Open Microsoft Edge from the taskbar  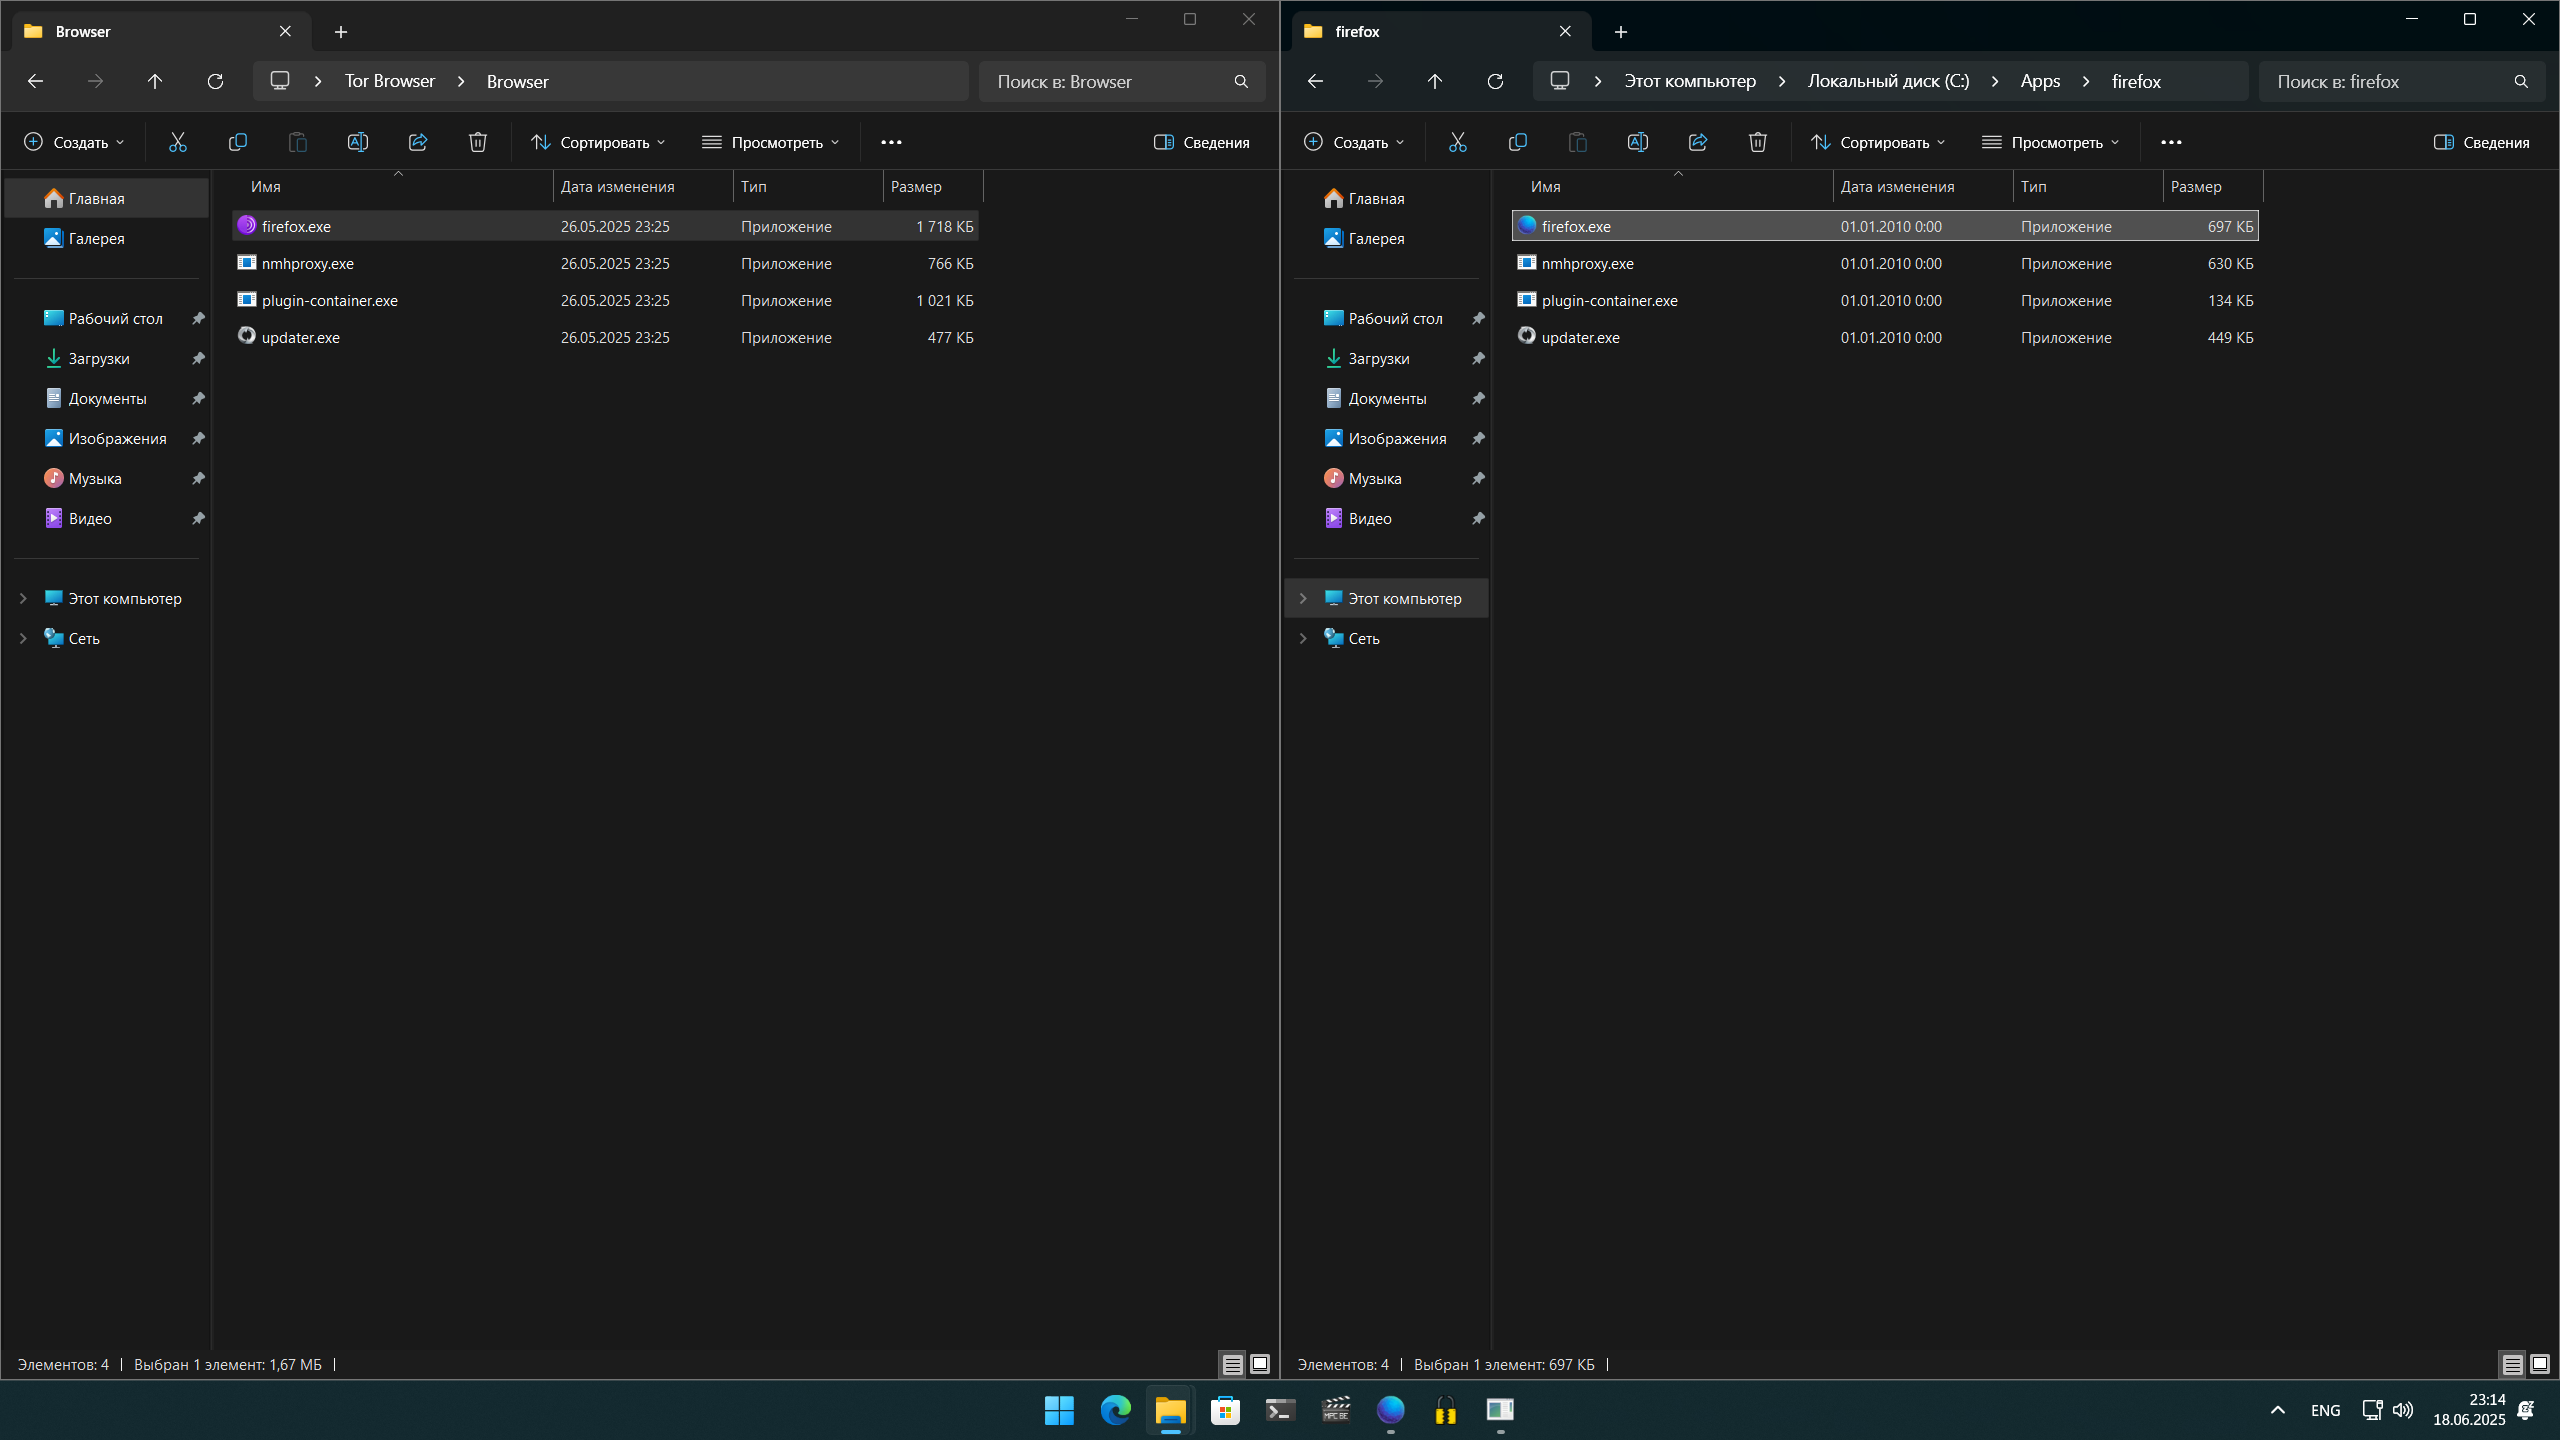(x=1115, y=1410)
